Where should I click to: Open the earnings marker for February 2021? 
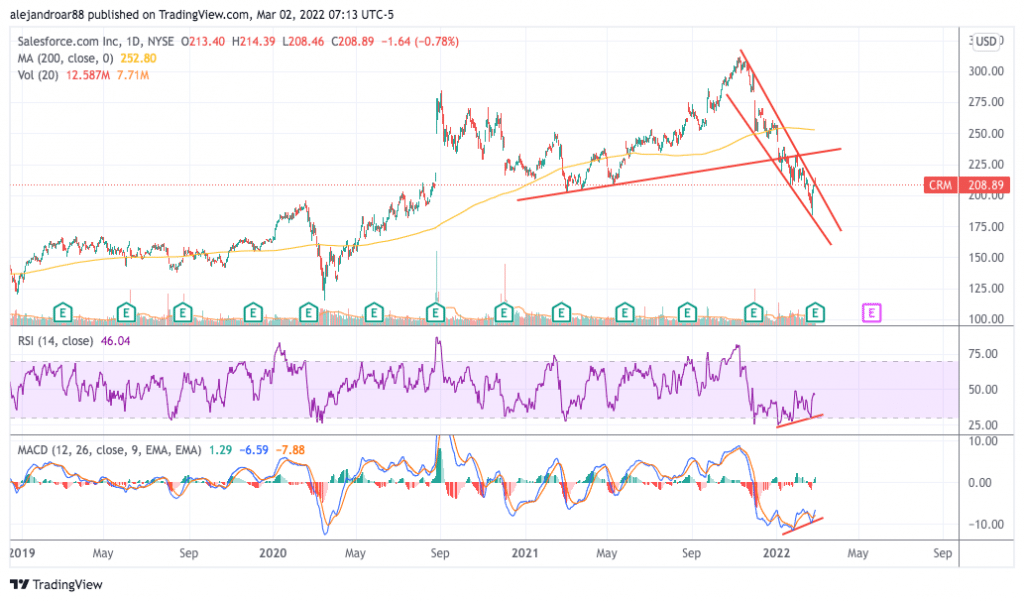pyautogui.click(x=561, y=313)
